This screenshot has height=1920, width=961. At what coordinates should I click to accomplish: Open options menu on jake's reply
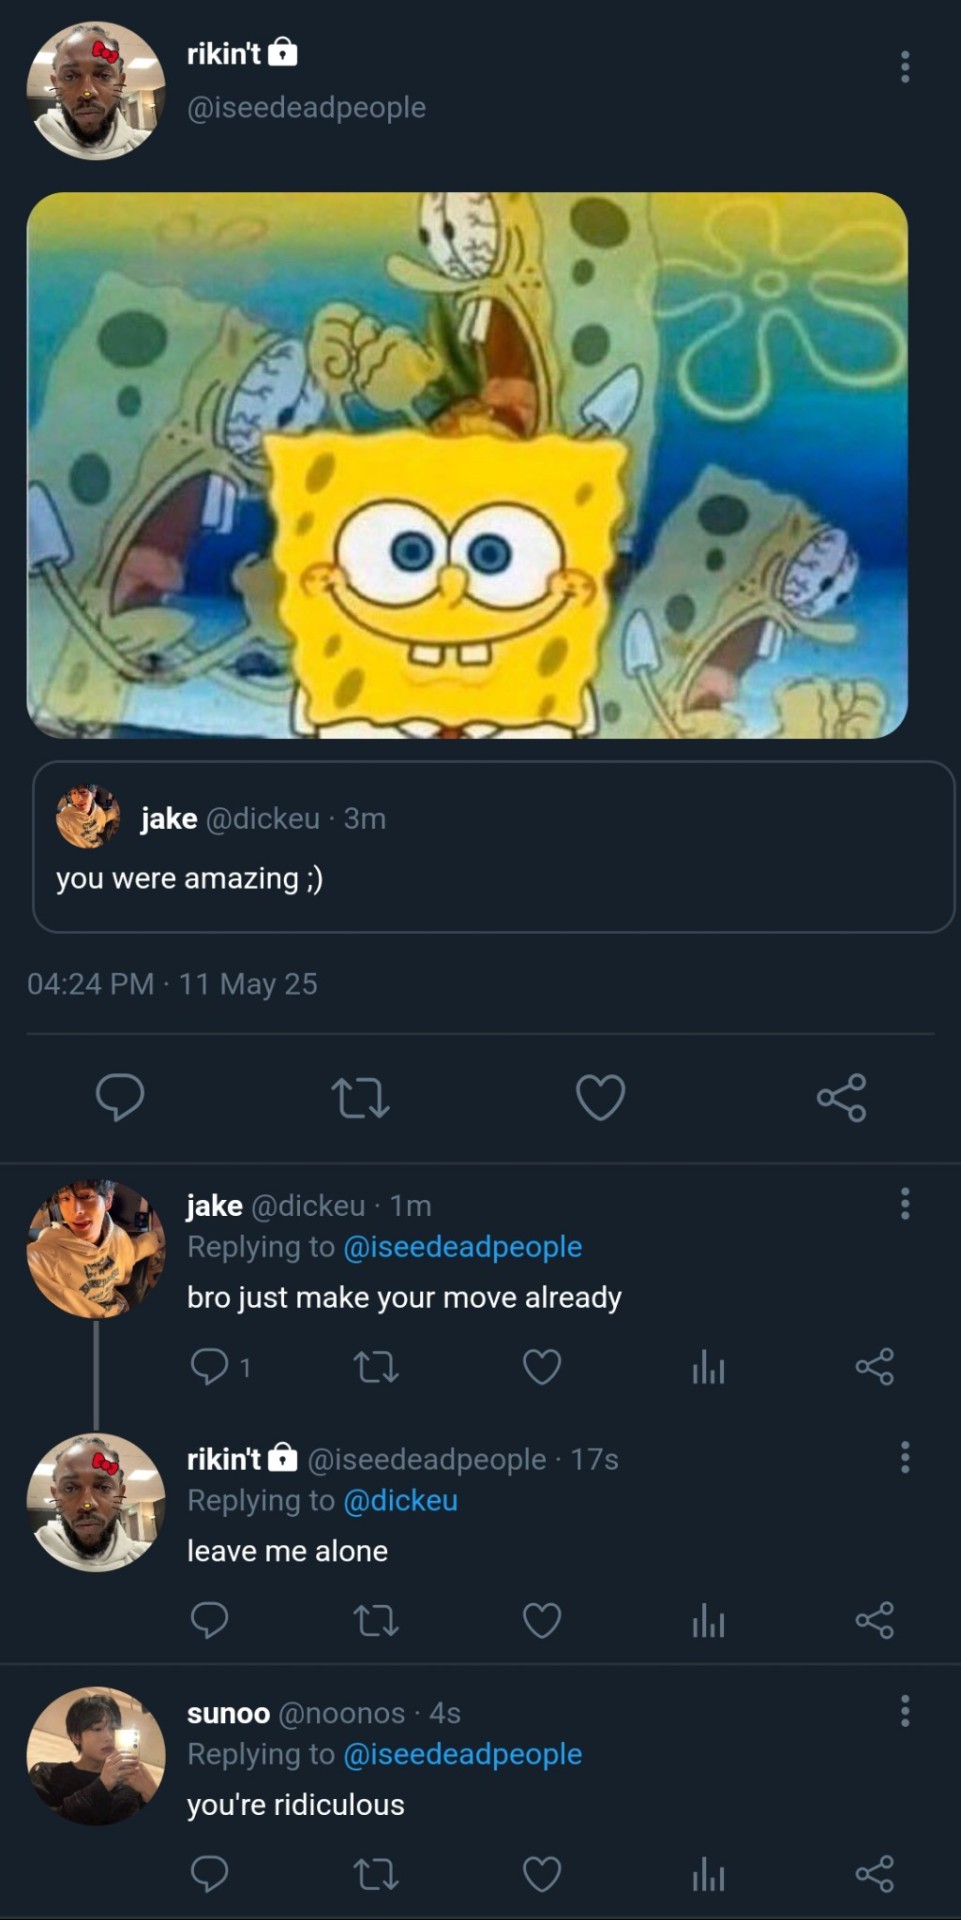coord(904,1204)
